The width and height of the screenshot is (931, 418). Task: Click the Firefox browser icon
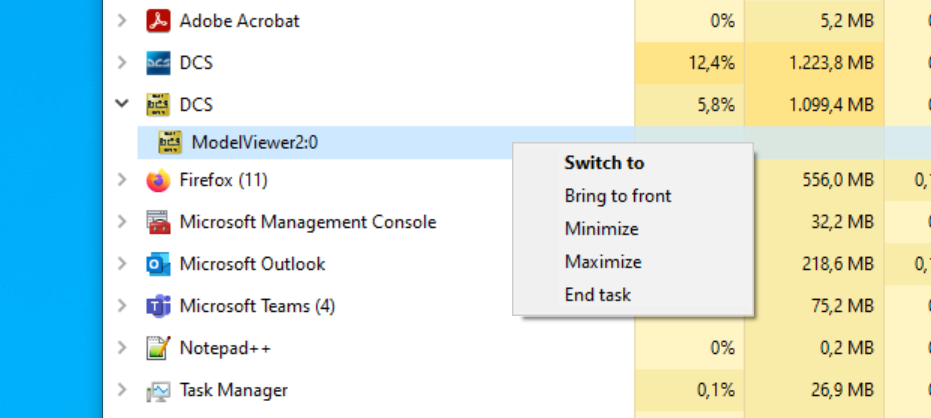coord(158,180)
